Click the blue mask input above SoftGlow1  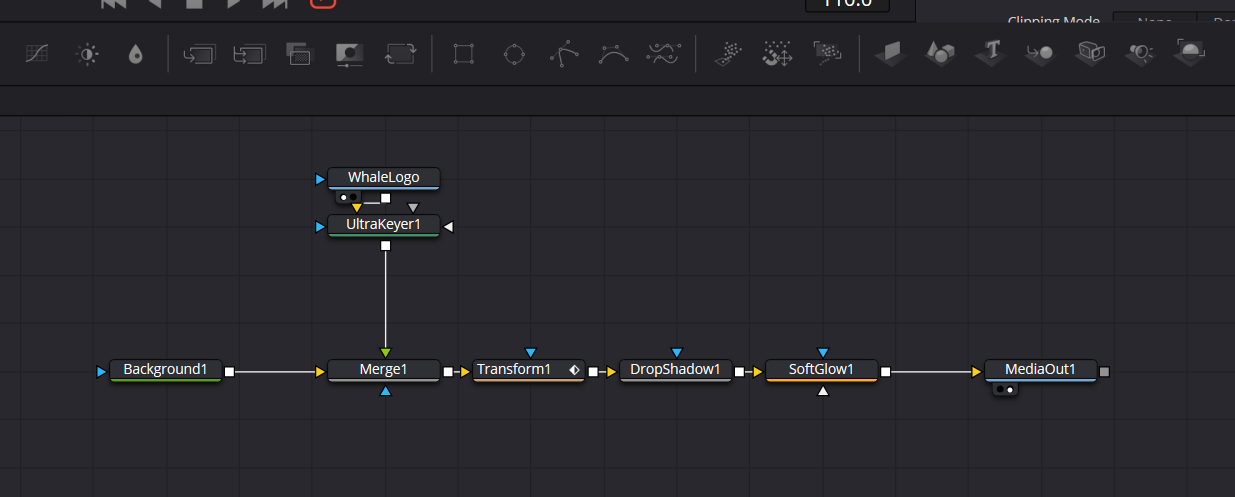click(x=823, y=352)
